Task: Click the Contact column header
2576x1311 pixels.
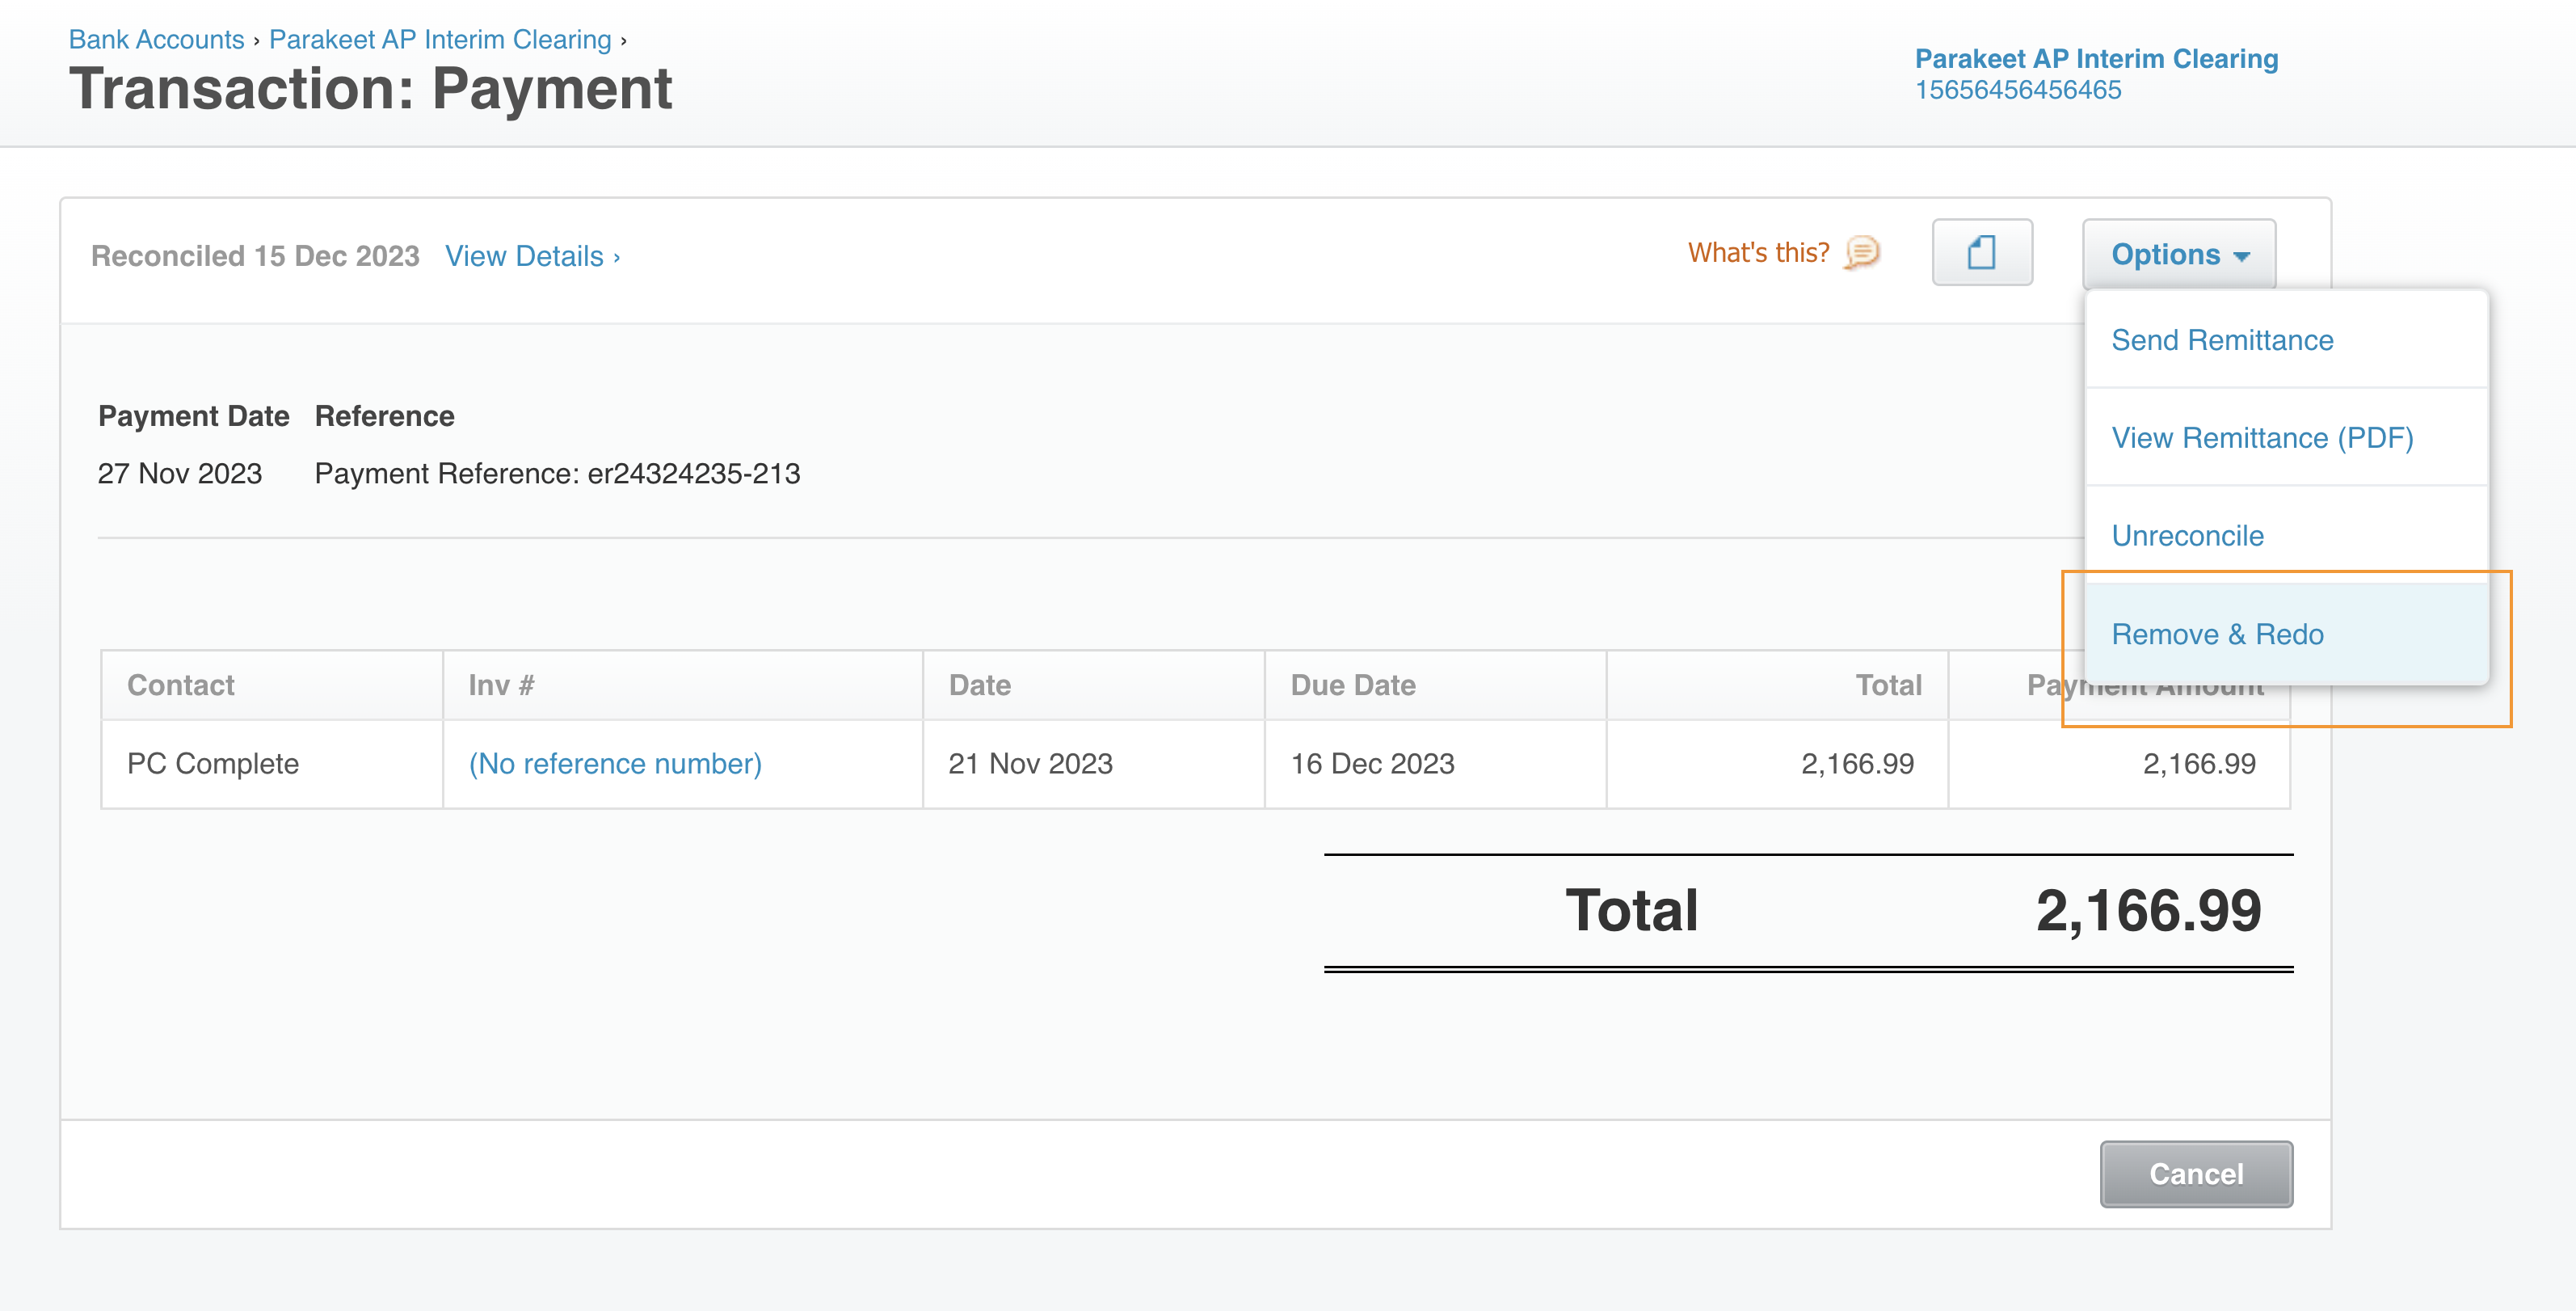Action: pyautogui.click(x=180, y=685)
